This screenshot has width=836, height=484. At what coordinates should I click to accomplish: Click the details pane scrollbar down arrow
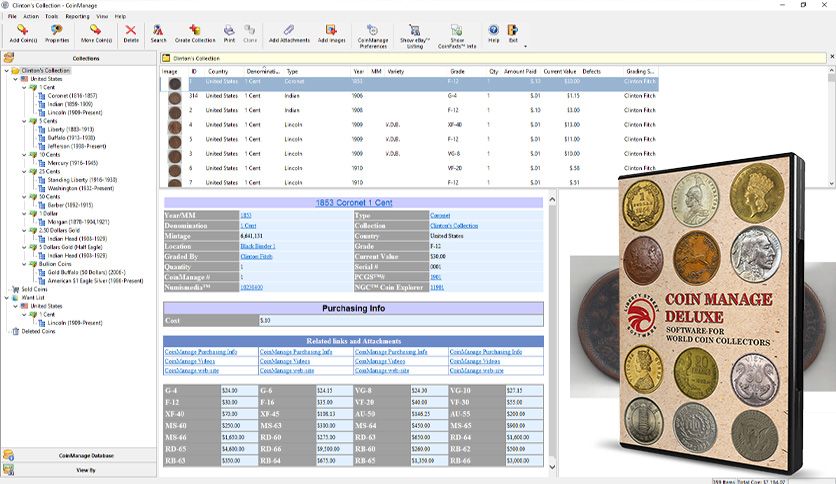click(552, 467)
